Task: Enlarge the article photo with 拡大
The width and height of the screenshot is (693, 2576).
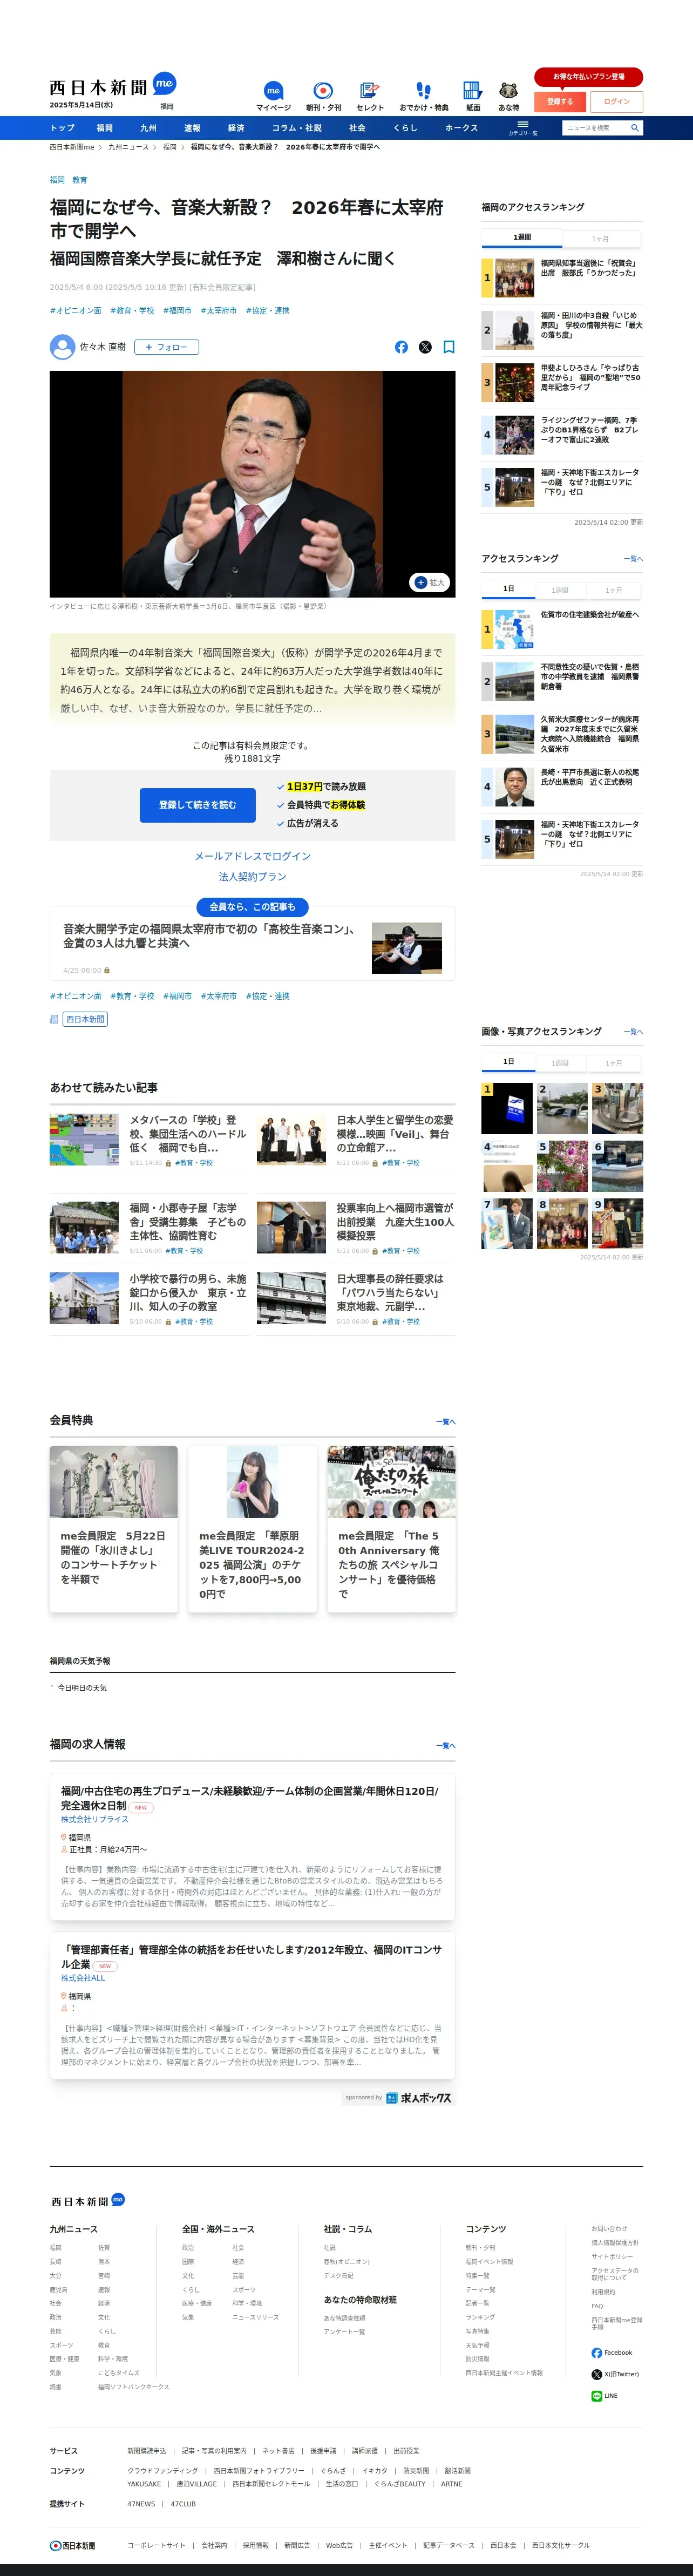Action: pyautogui.click(x=430, y=582)
